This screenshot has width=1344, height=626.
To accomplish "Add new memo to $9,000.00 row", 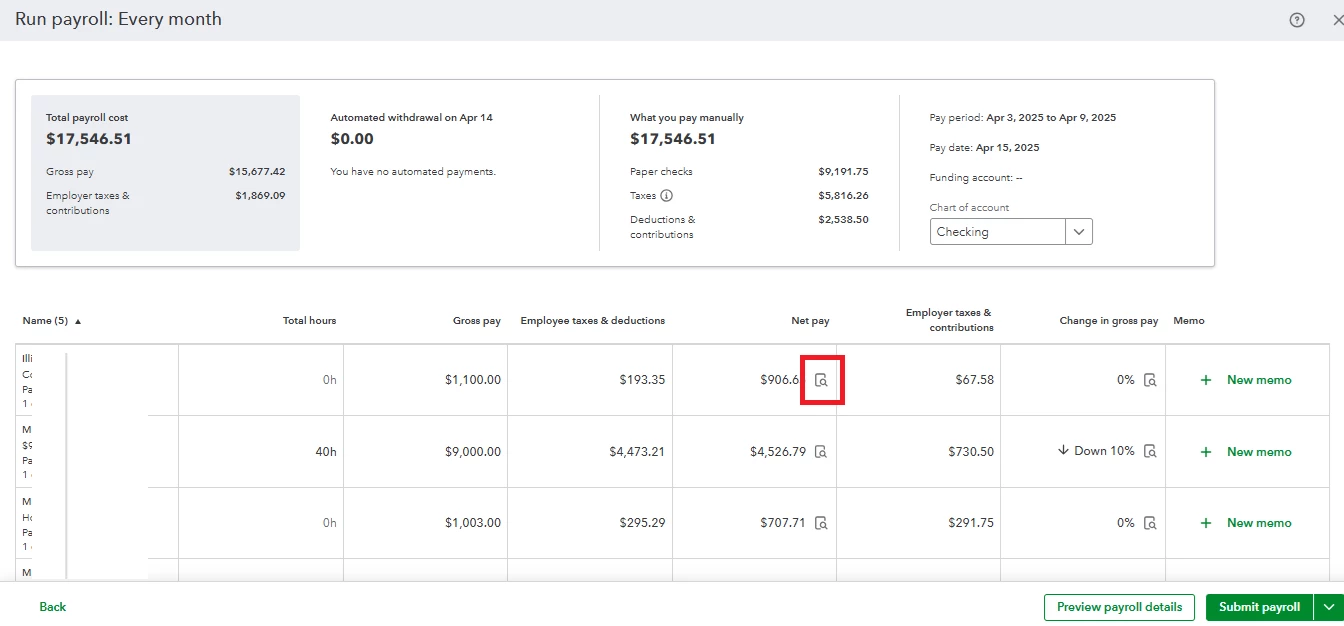I will click(x=1246, y=452).
